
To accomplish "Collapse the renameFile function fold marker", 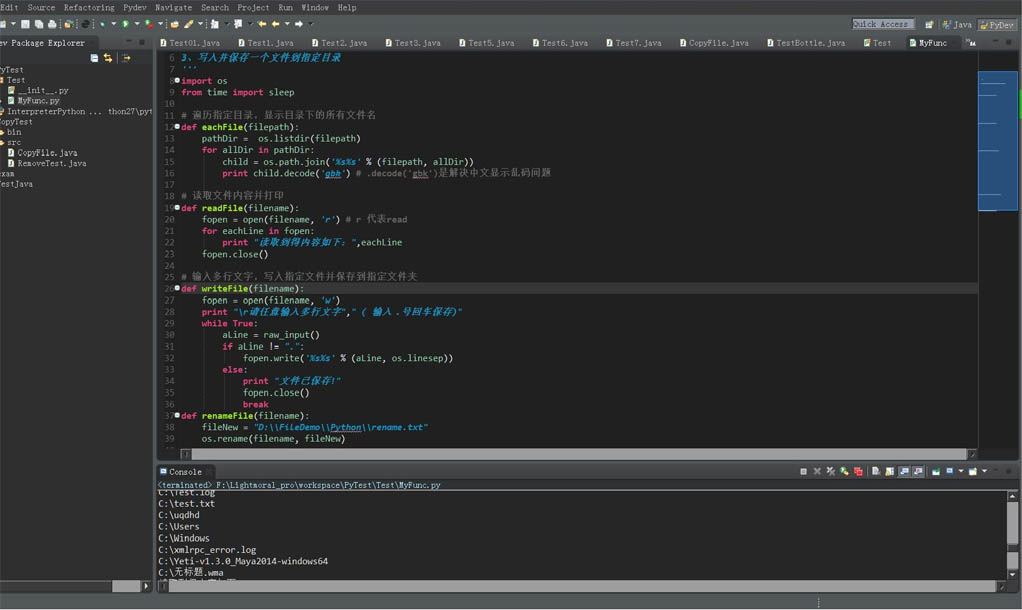I will (177, 414).
